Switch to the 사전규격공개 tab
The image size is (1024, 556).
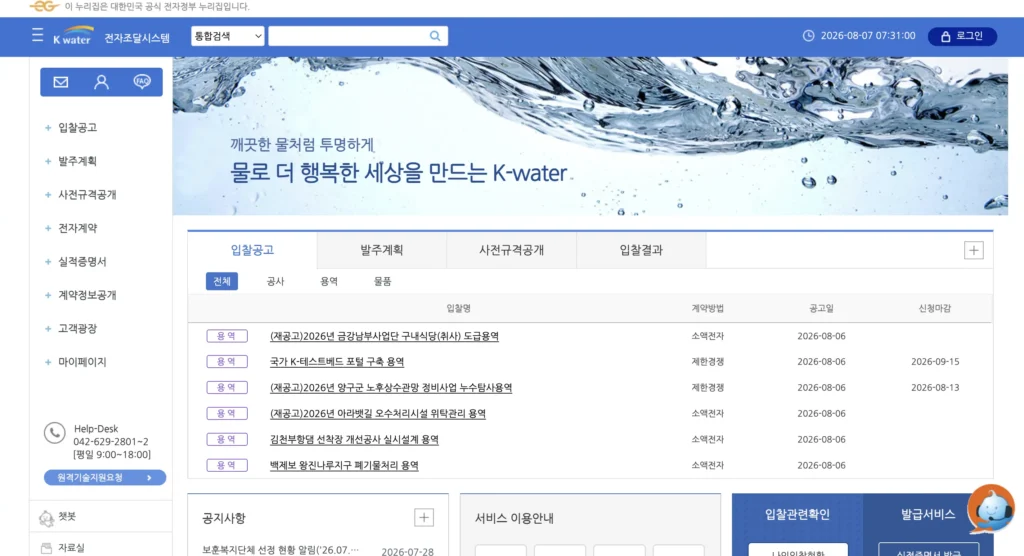(511, 250)
